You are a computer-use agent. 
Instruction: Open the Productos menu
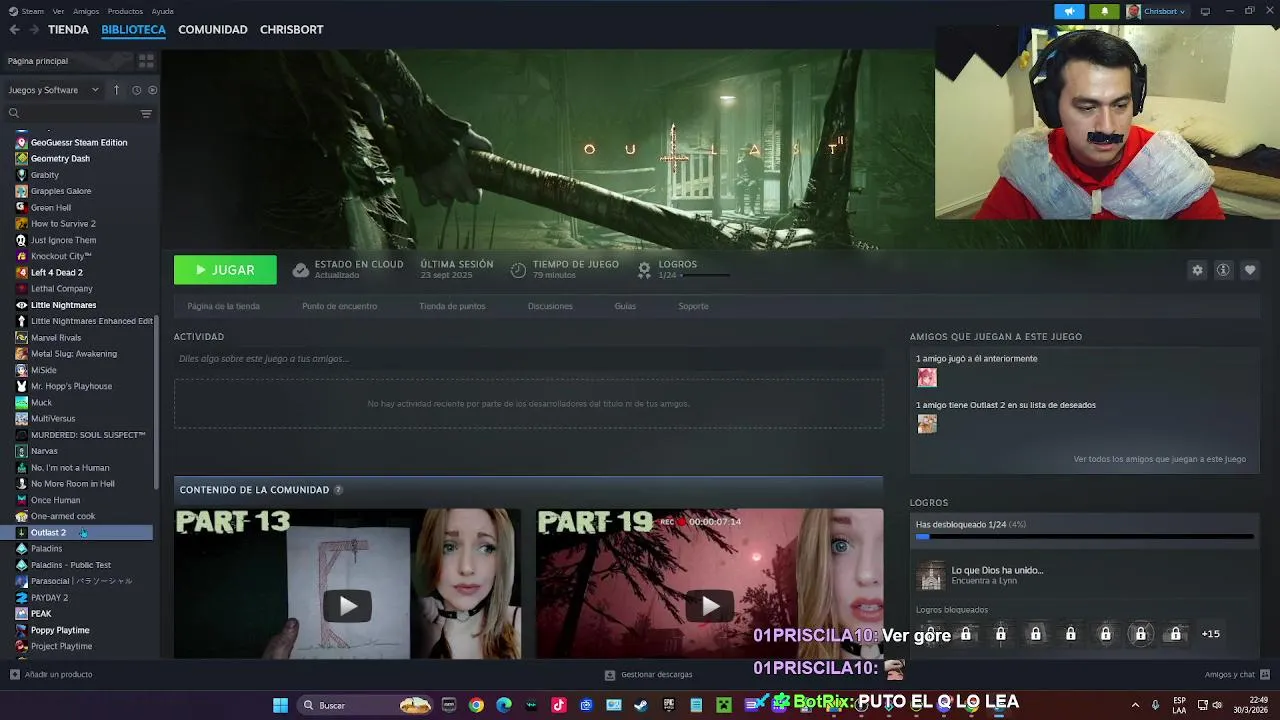(x=125, y=11)
